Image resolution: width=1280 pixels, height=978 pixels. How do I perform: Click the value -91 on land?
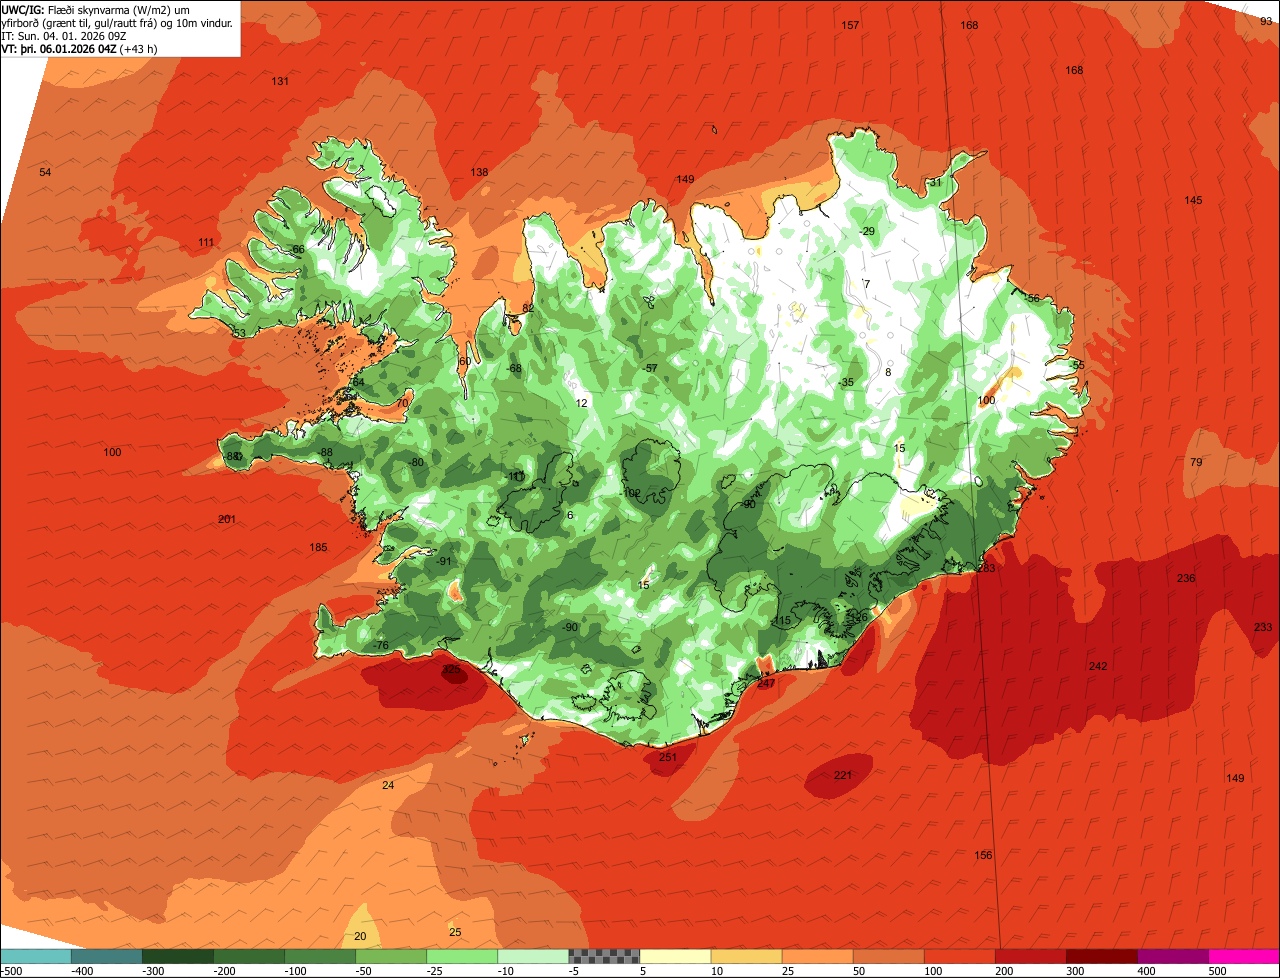click(444, 561)
